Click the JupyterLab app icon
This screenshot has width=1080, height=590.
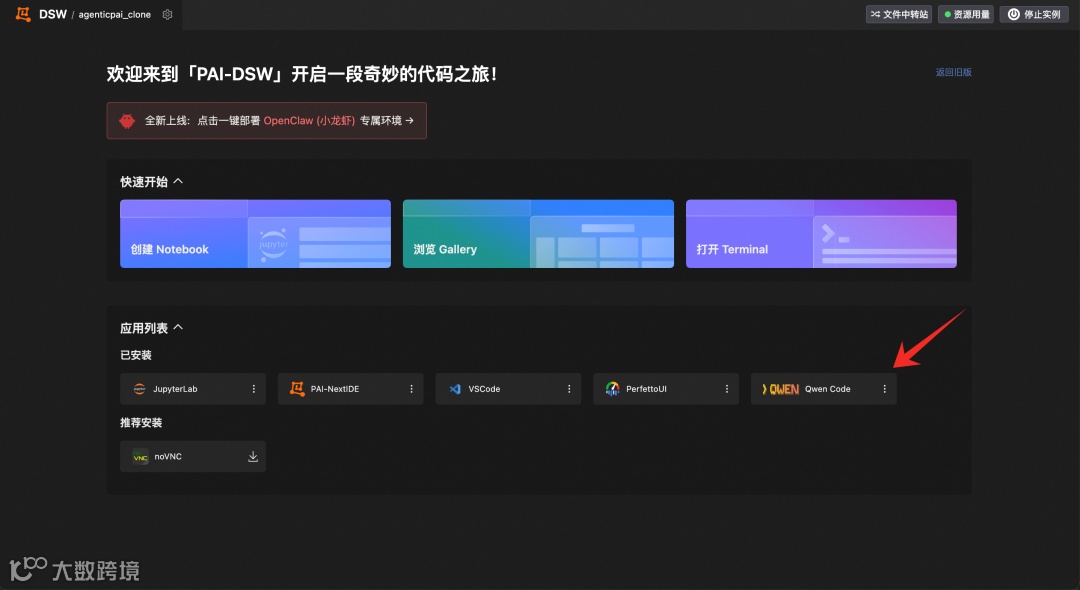pyautogui.click(x=140, y=389)
